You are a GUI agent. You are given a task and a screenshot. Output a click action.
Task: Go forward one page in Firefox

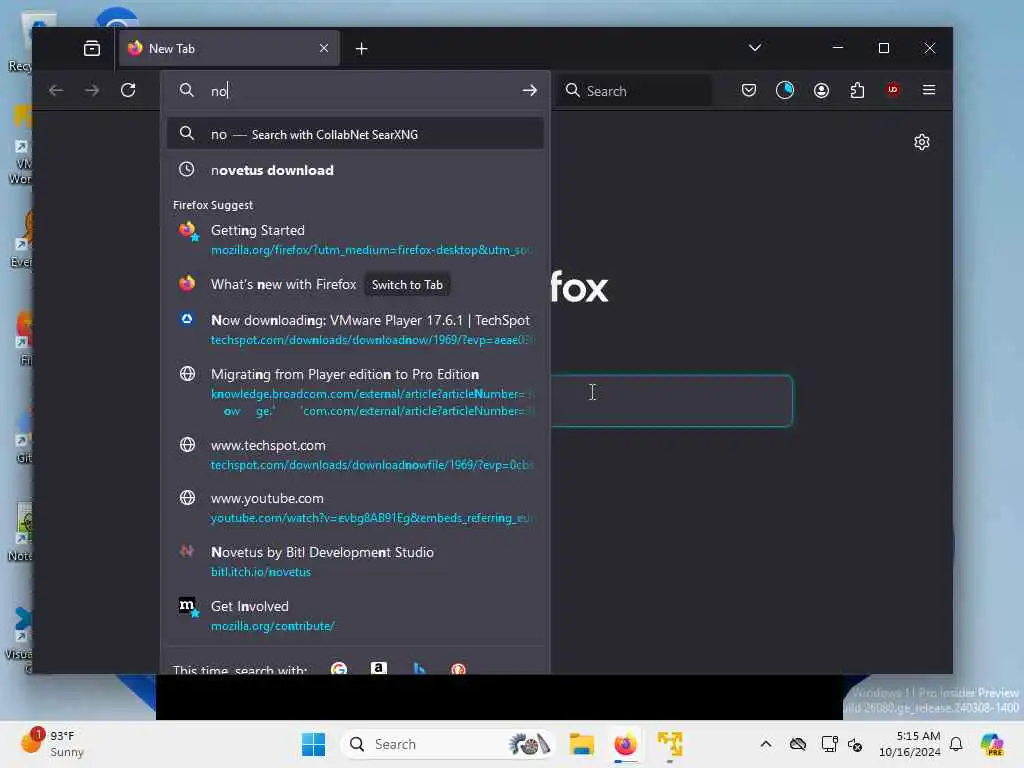92,90
